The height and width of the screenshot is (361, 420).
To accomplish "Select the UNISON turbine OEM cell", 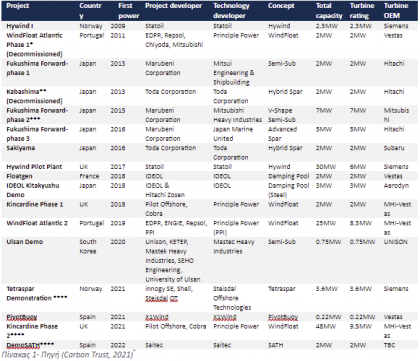I will [x=395, y=242].
